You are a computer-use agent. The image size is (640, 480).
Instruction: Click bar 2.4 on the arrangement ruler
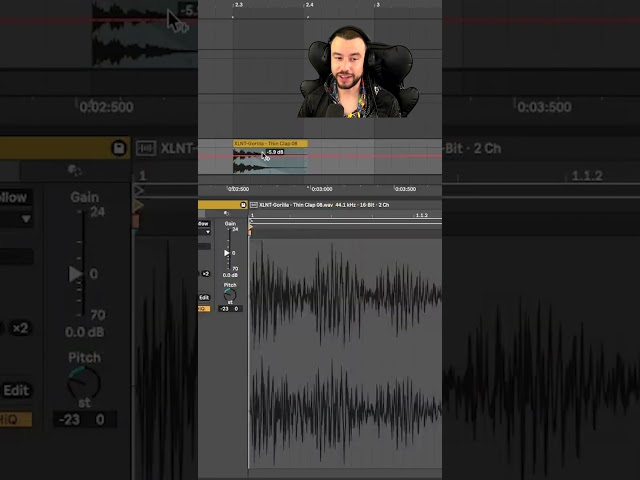309,5
